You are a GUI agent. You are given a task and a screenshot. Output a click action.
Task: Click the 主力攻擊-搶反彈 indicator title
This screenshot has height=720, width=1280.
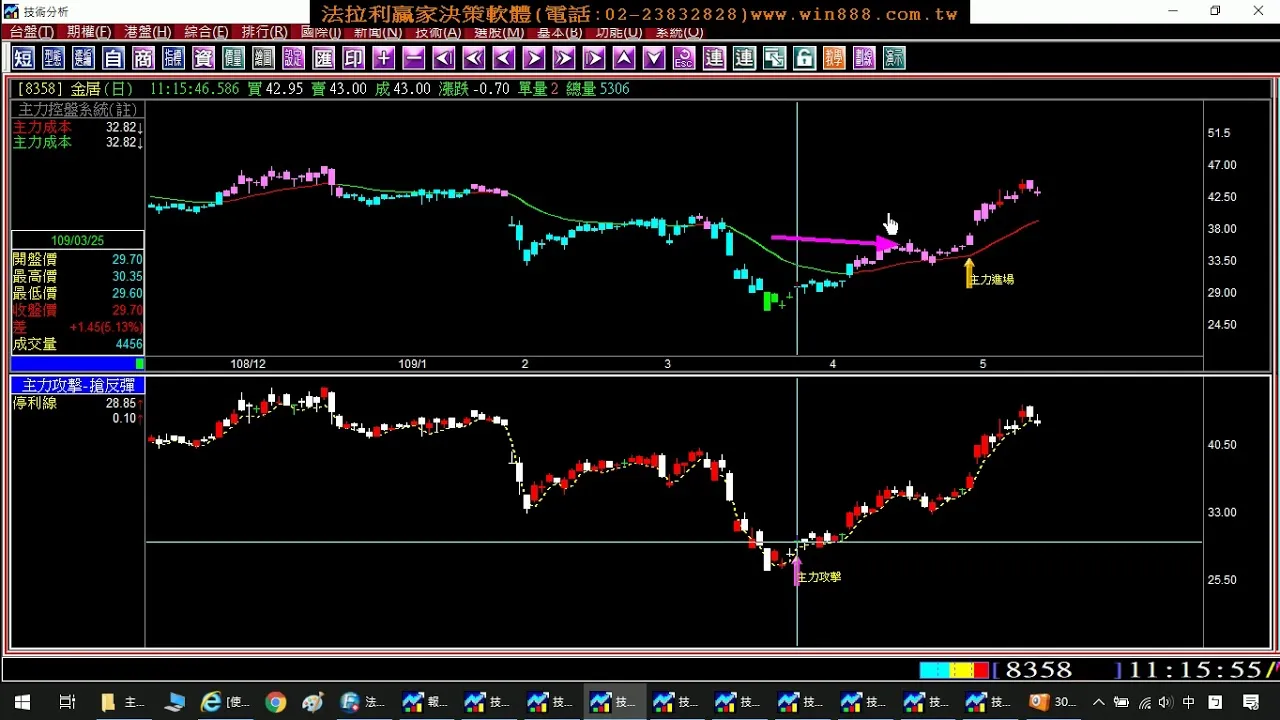point(78,385)
